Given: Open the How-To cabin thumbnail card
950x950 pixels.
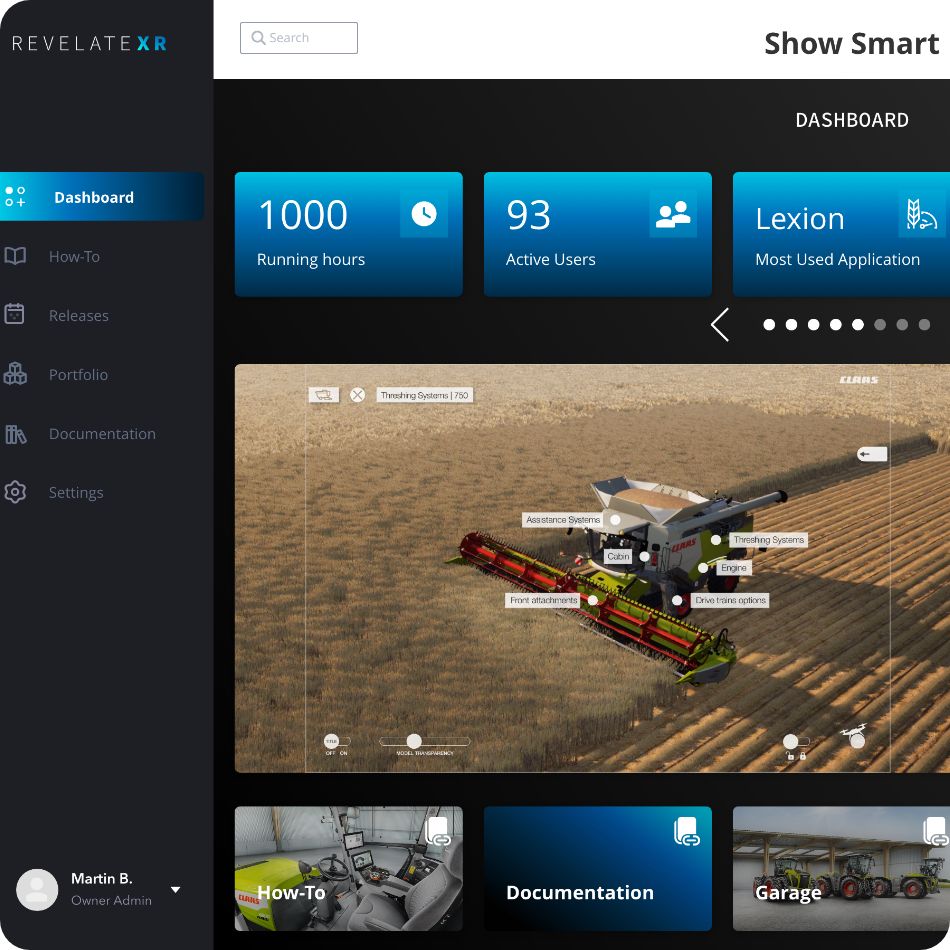Looking at the screenshot, I should point(348,868).
